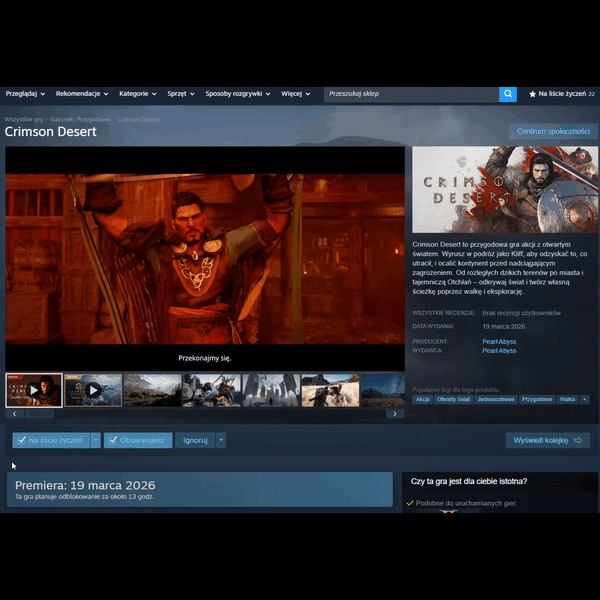Click the 'Crimson Desert' page title
Screen dimensions: 600x600
(x=51, y=132)
